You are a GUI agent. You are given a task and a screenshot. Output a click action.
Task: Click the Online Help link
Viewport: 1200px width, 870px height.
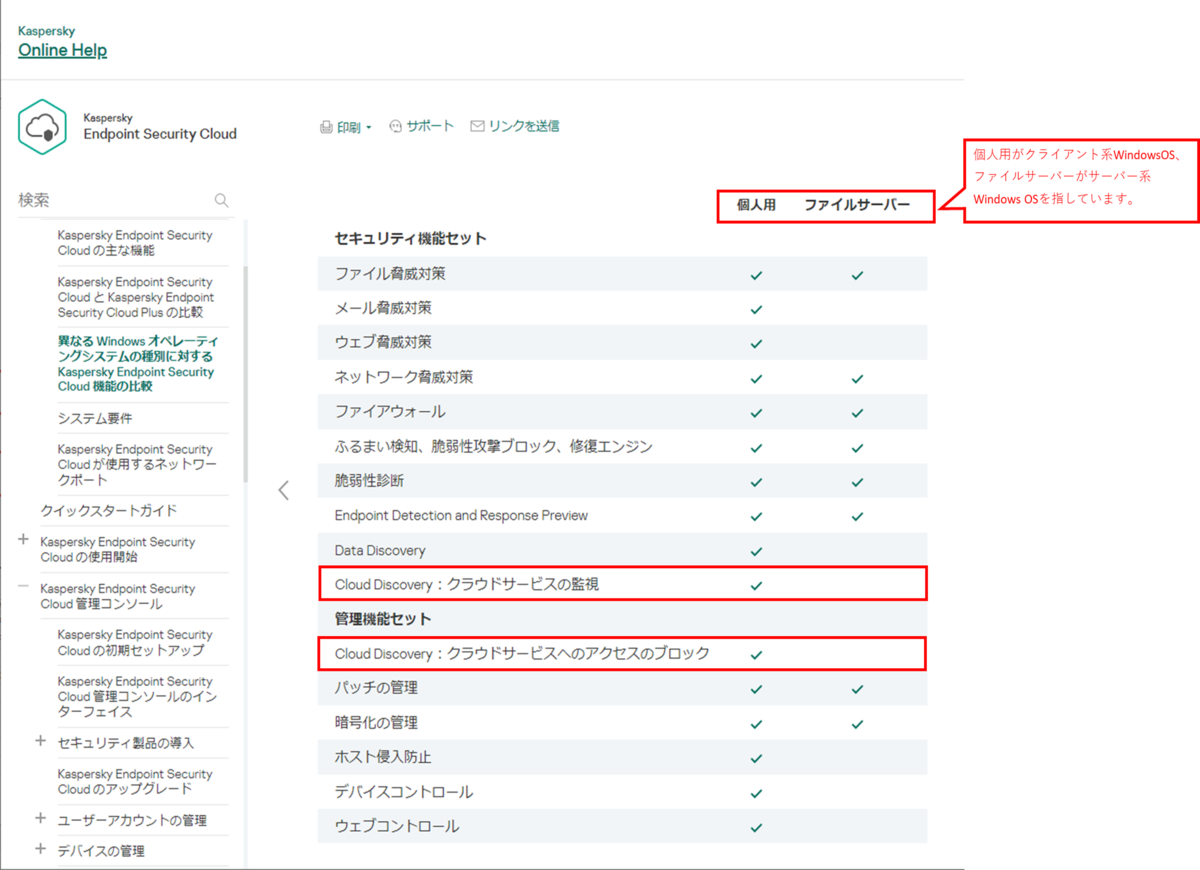point(62,50)
